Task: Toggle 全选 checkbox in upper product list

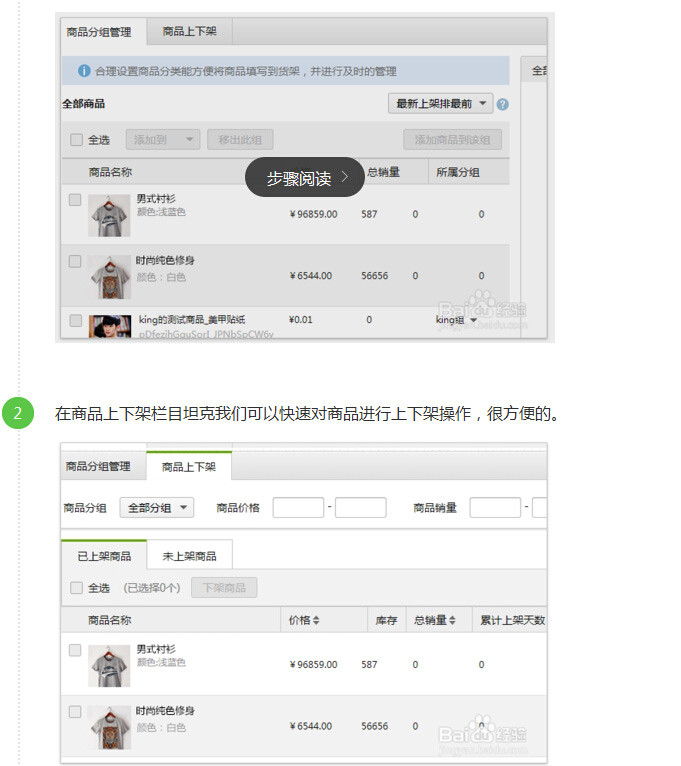Action: click(x=76, y=140)
